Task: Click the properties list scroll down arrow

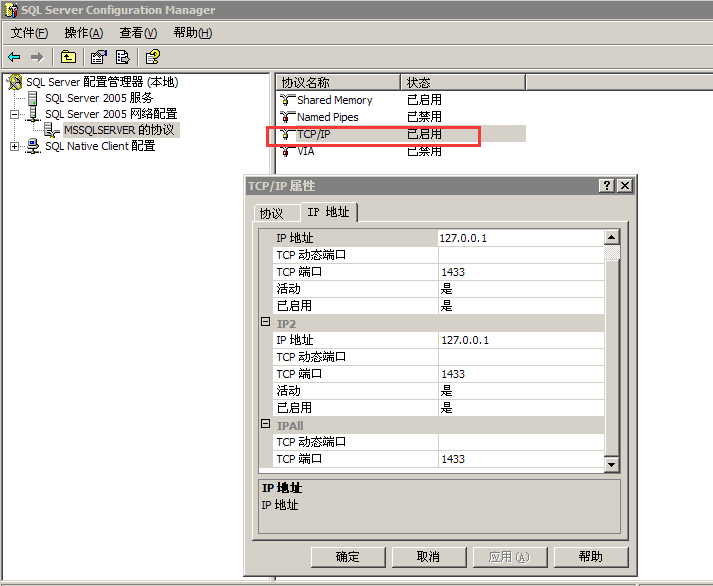Action: pyautogui.click(x=611, y=464)
